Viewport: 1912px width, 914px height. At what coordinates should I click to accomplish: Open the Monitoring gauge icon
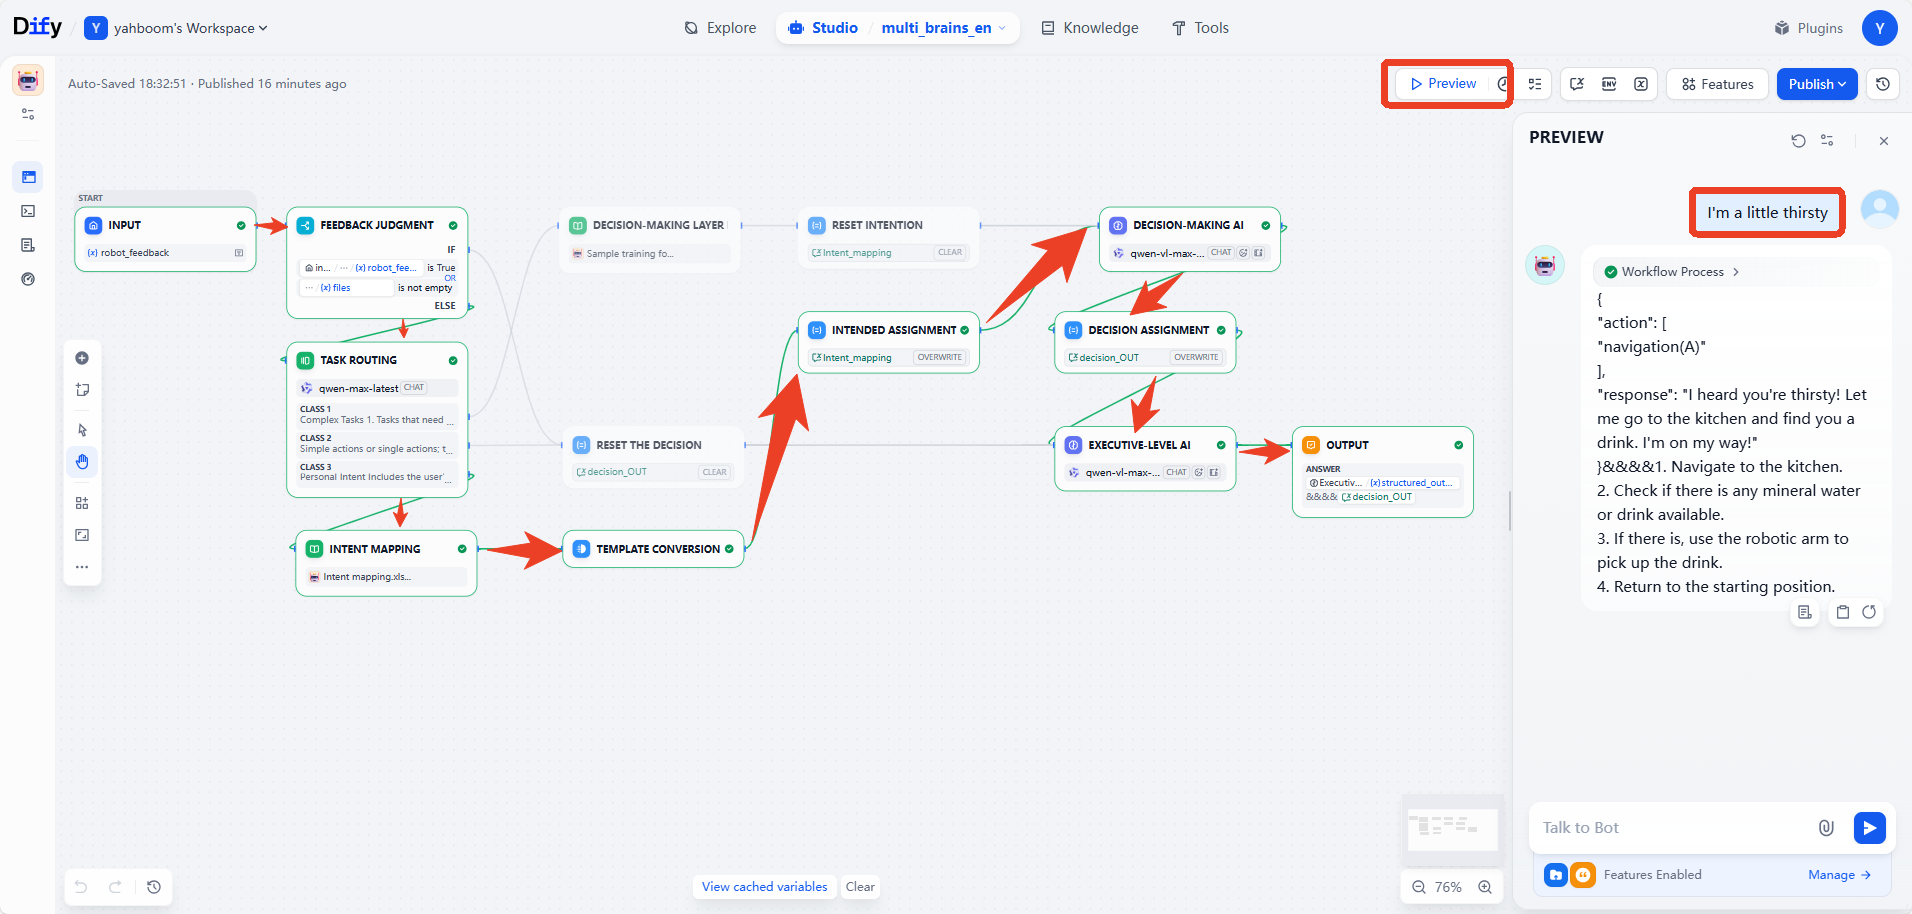coord(28,279)
